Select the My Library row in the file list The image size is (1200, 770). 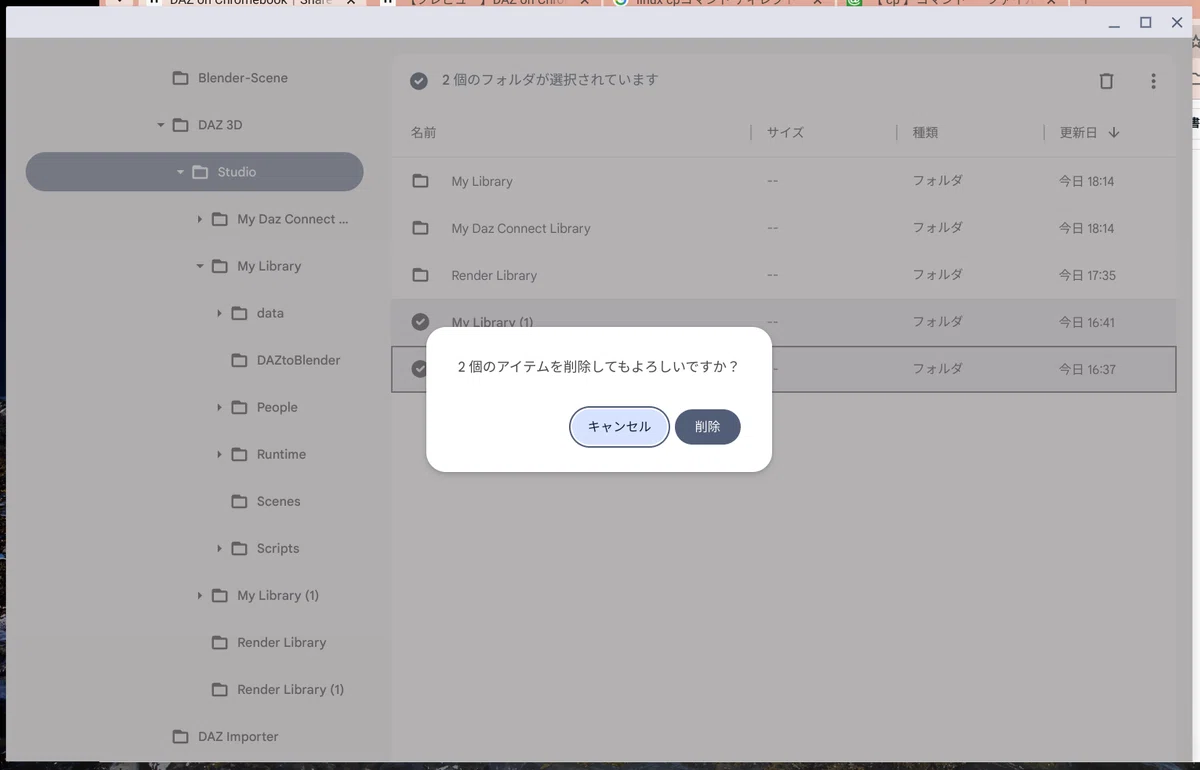(783, 181)
